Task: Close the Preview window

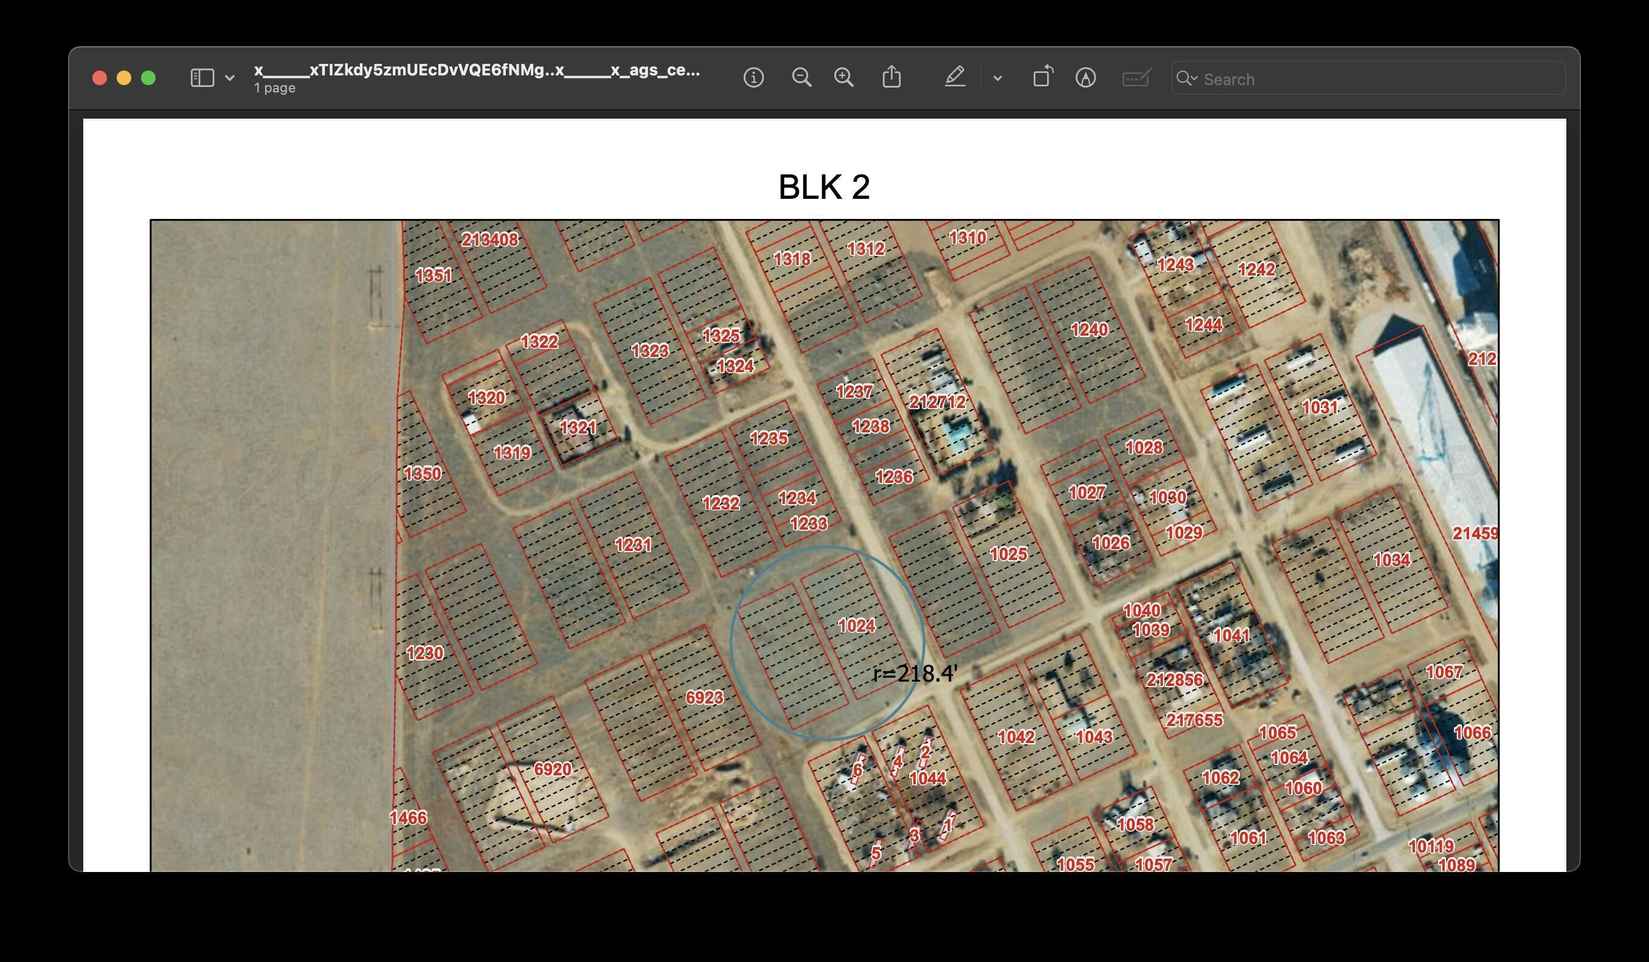Action: [x=99, y=78]
